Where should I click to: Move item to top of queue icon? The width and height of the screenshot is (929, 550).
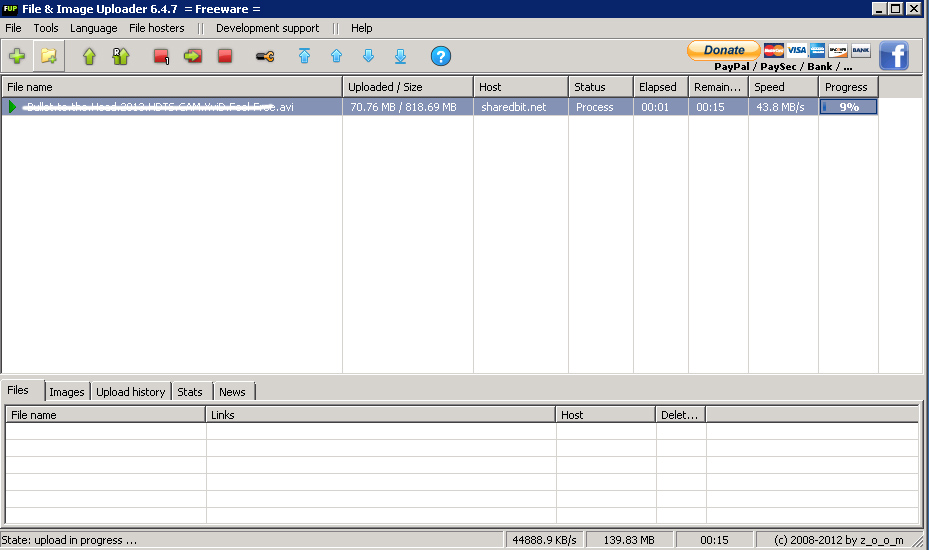305,56
